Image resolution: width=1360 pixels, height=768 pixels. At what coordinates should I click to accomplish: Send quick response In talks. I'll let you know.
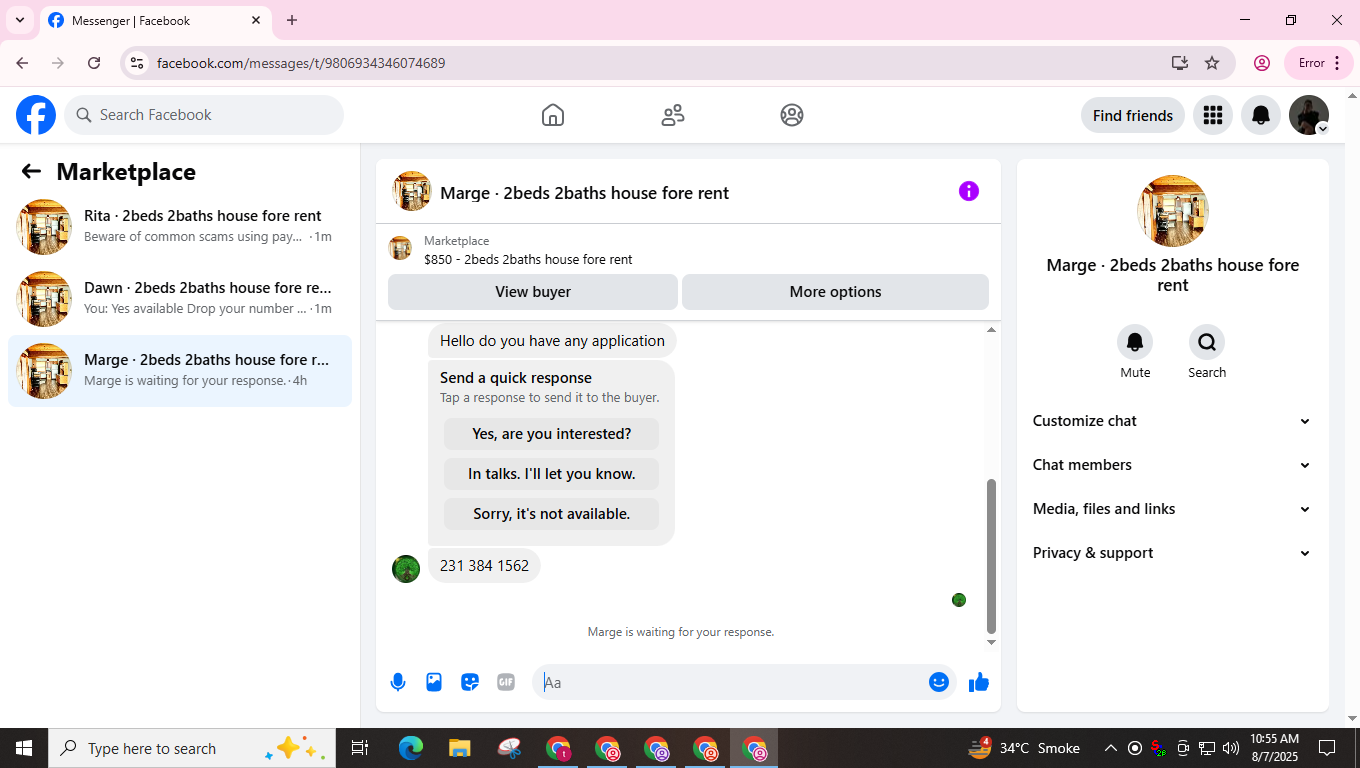coord(551,474)
